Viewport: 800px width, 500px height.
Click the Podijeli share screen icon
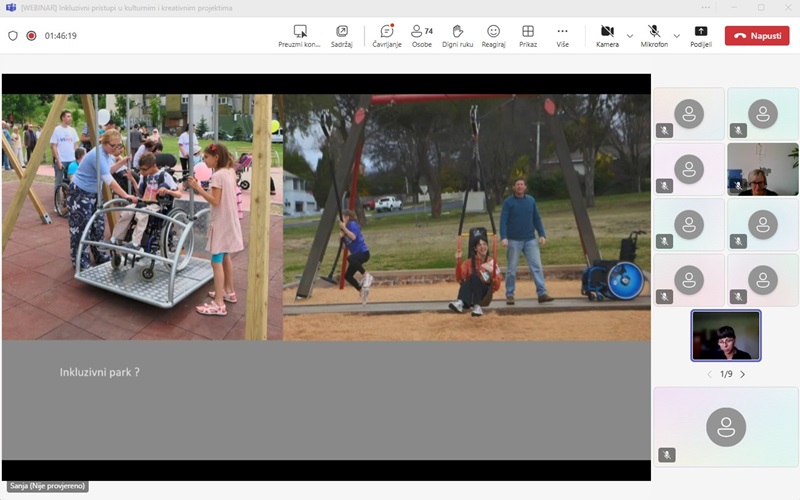tap(700, 35)
